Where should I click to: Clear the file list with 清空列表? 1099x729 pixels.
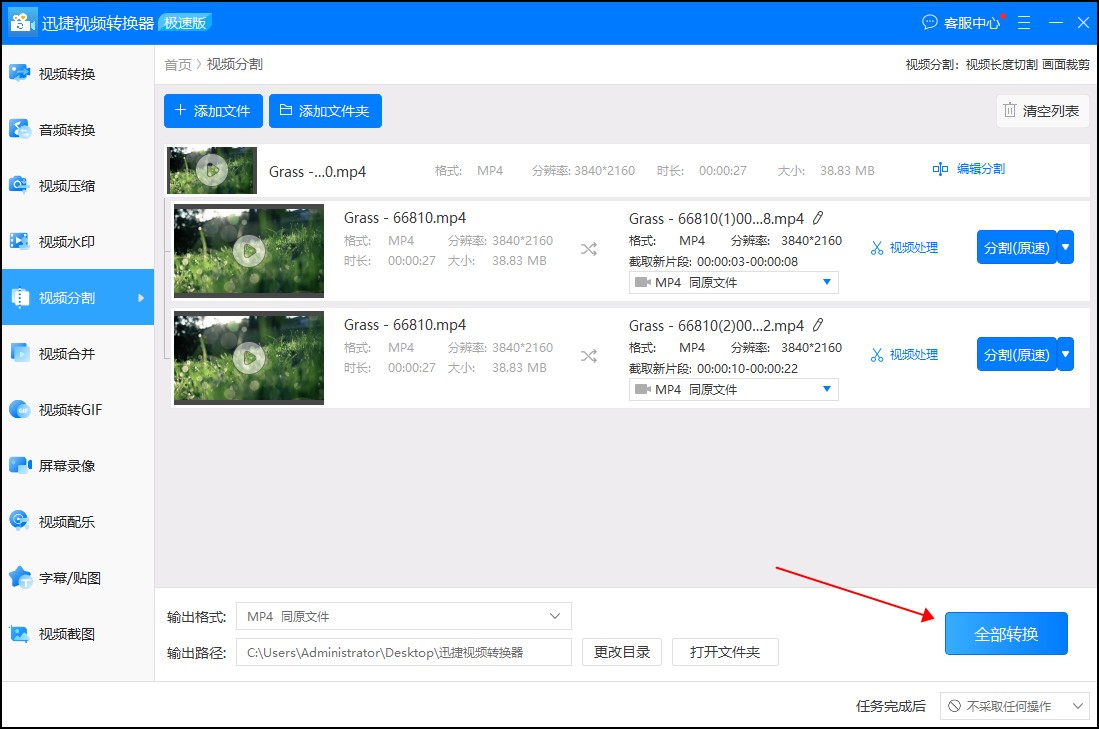pos(1042,111)
